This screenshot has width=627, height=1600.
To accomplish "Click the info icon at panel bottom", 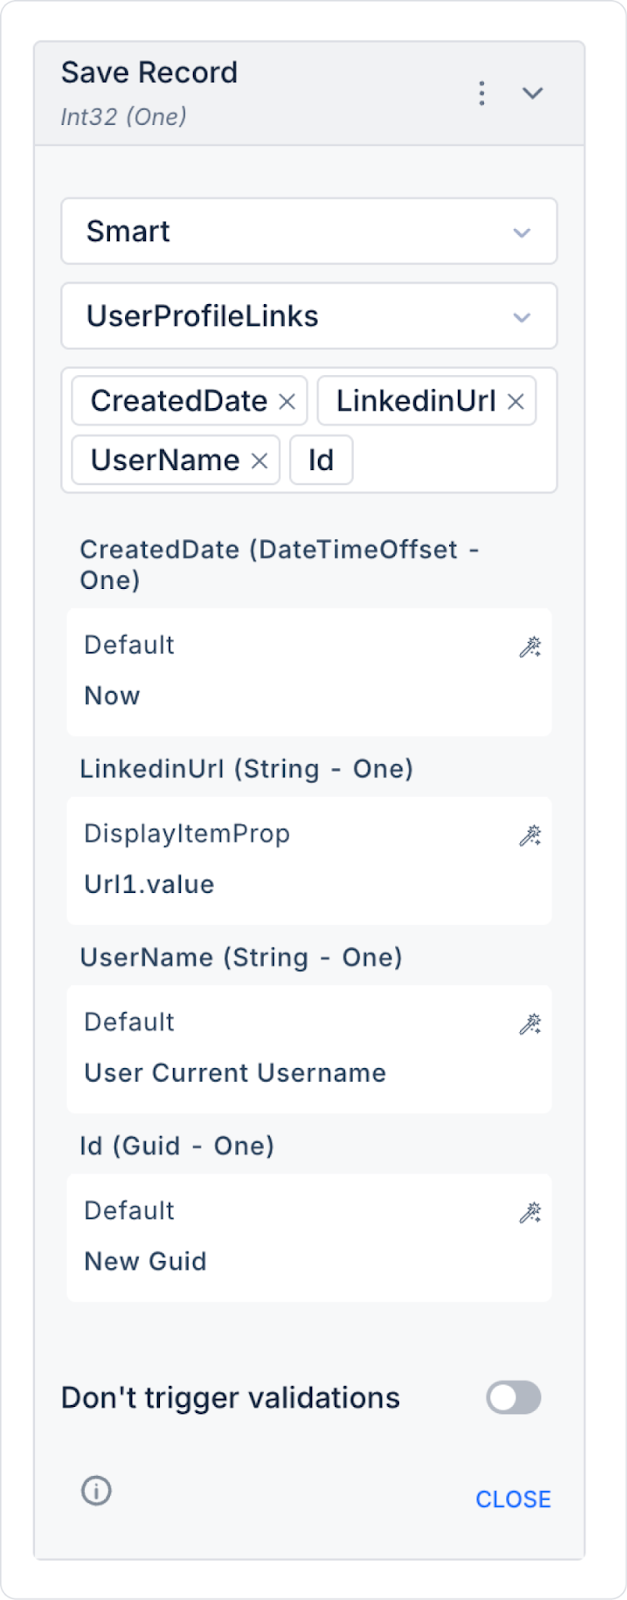I will 96,1491.
